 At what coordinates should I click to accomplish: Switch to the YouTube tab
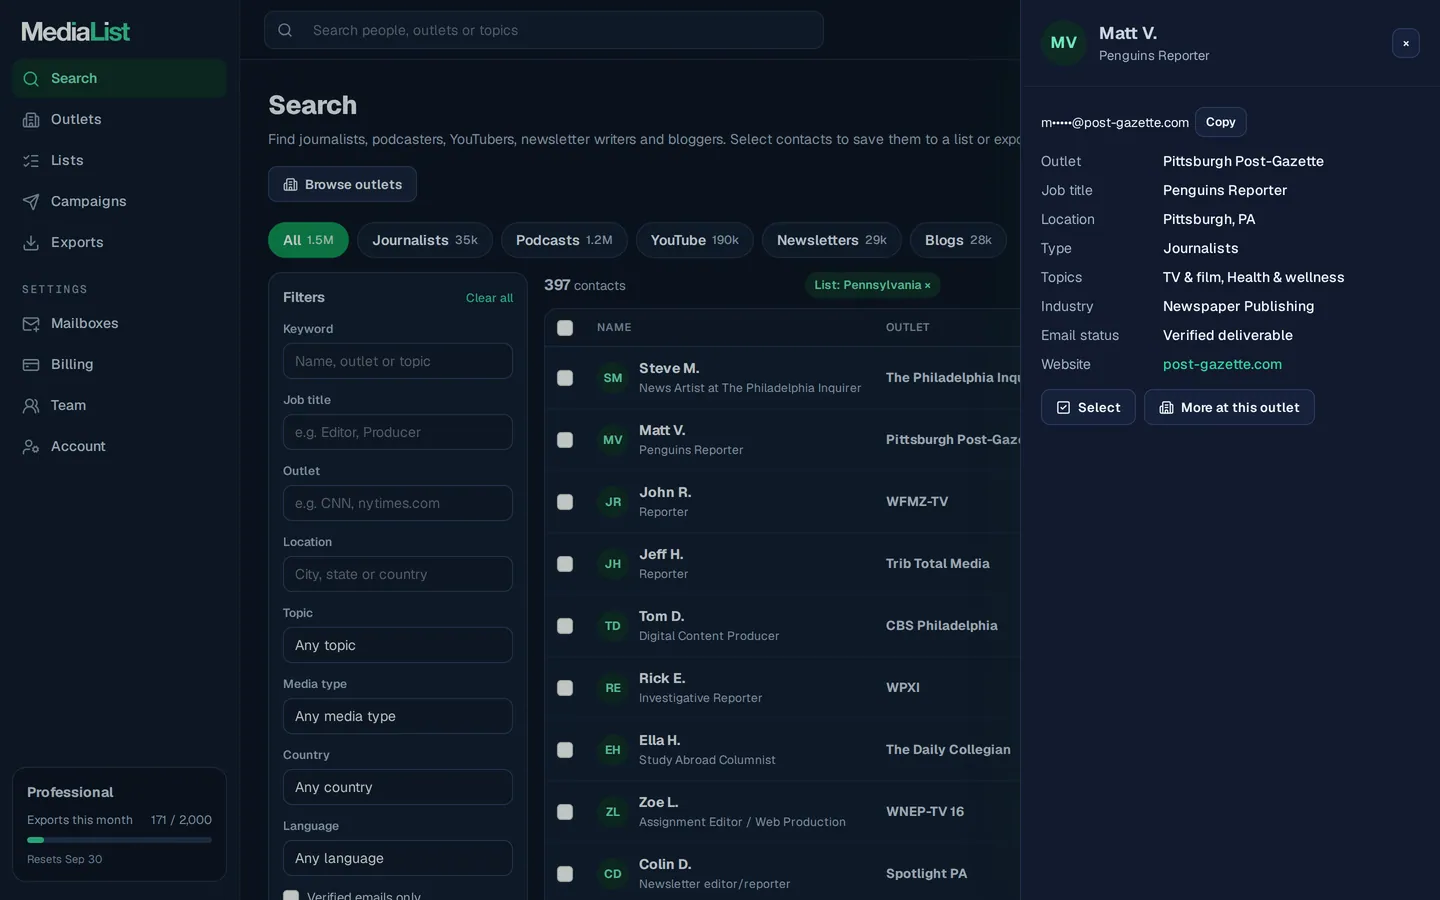coord(695,240)
